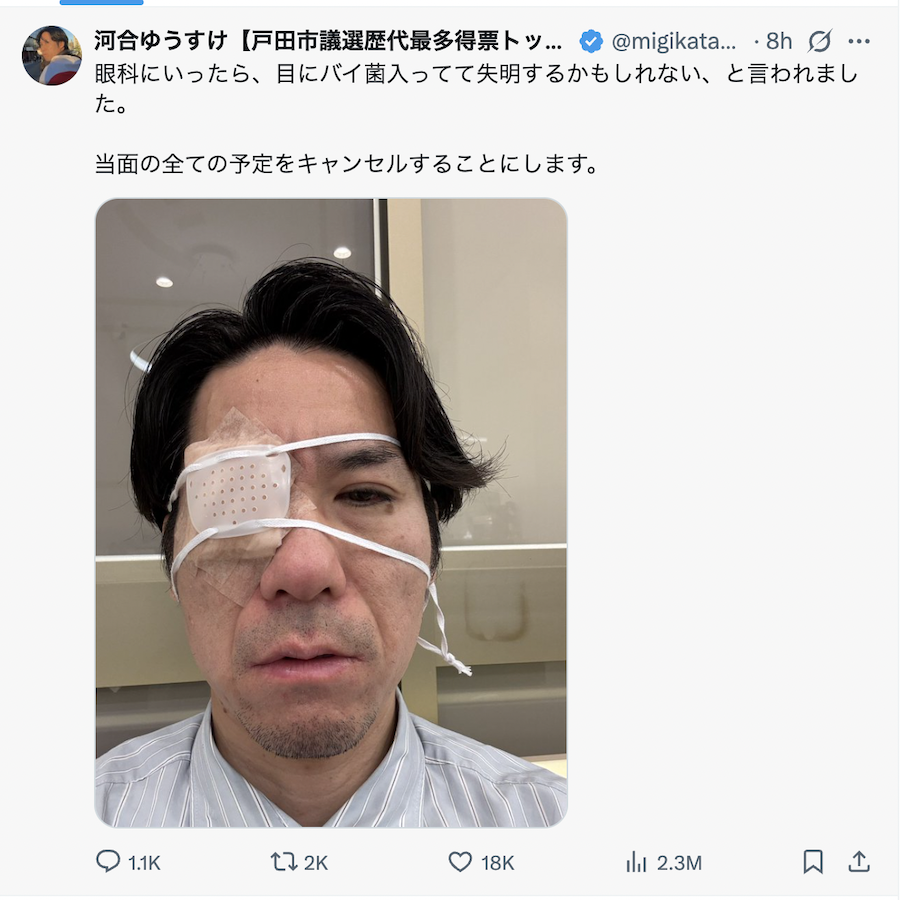The image size is (900, 900).
Task: Click the line 当面の全ての予定をキャンセル
Action: [347, 164]
